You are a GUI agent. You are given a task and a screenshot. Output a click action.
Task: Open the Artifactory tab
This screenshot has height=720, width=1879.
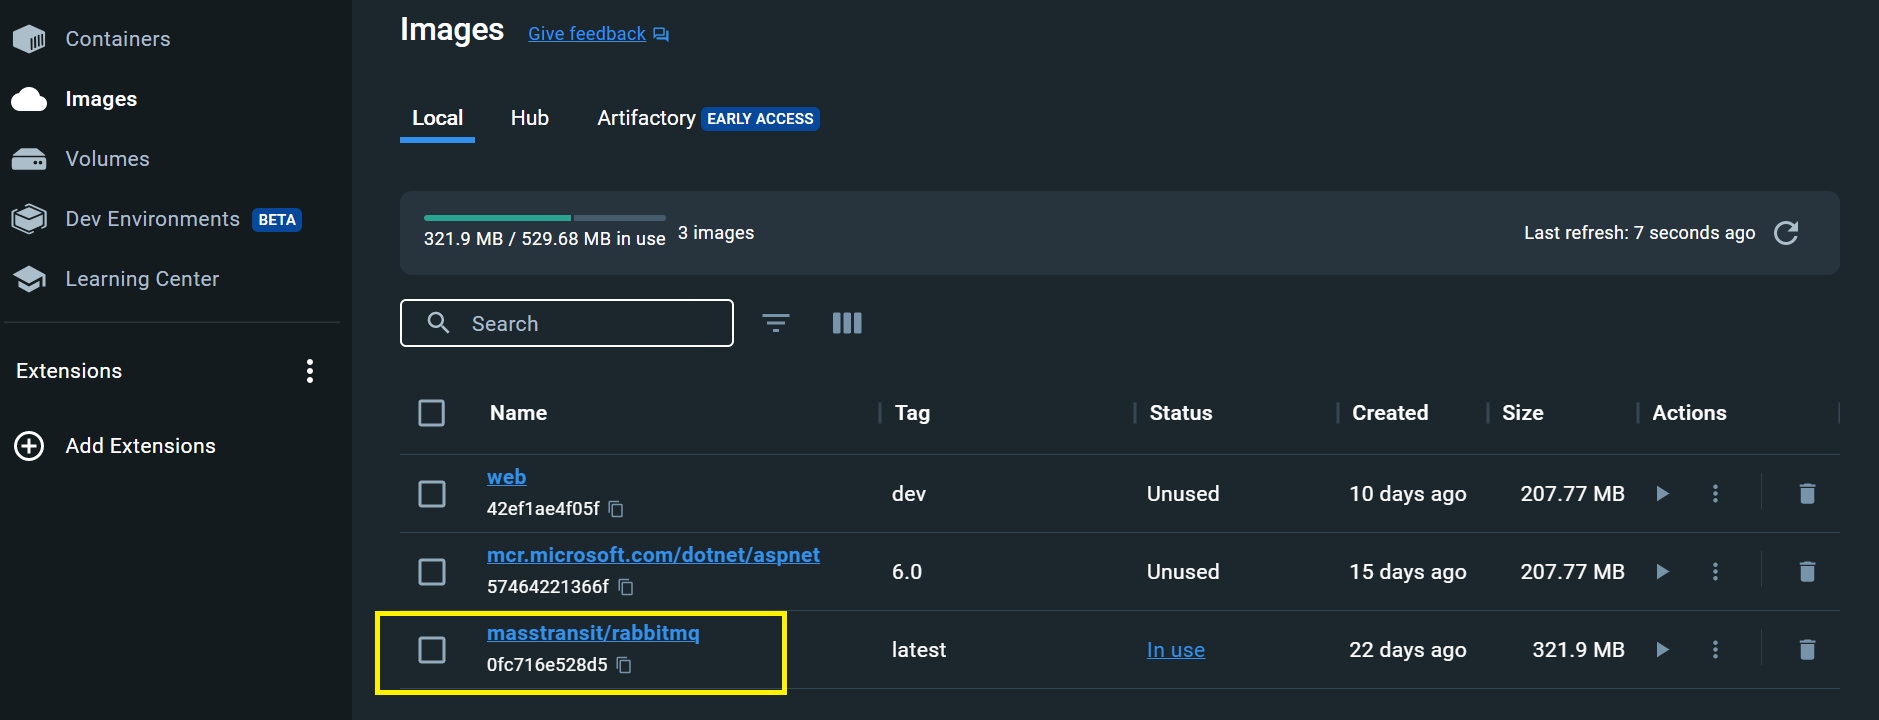[646, 118]
